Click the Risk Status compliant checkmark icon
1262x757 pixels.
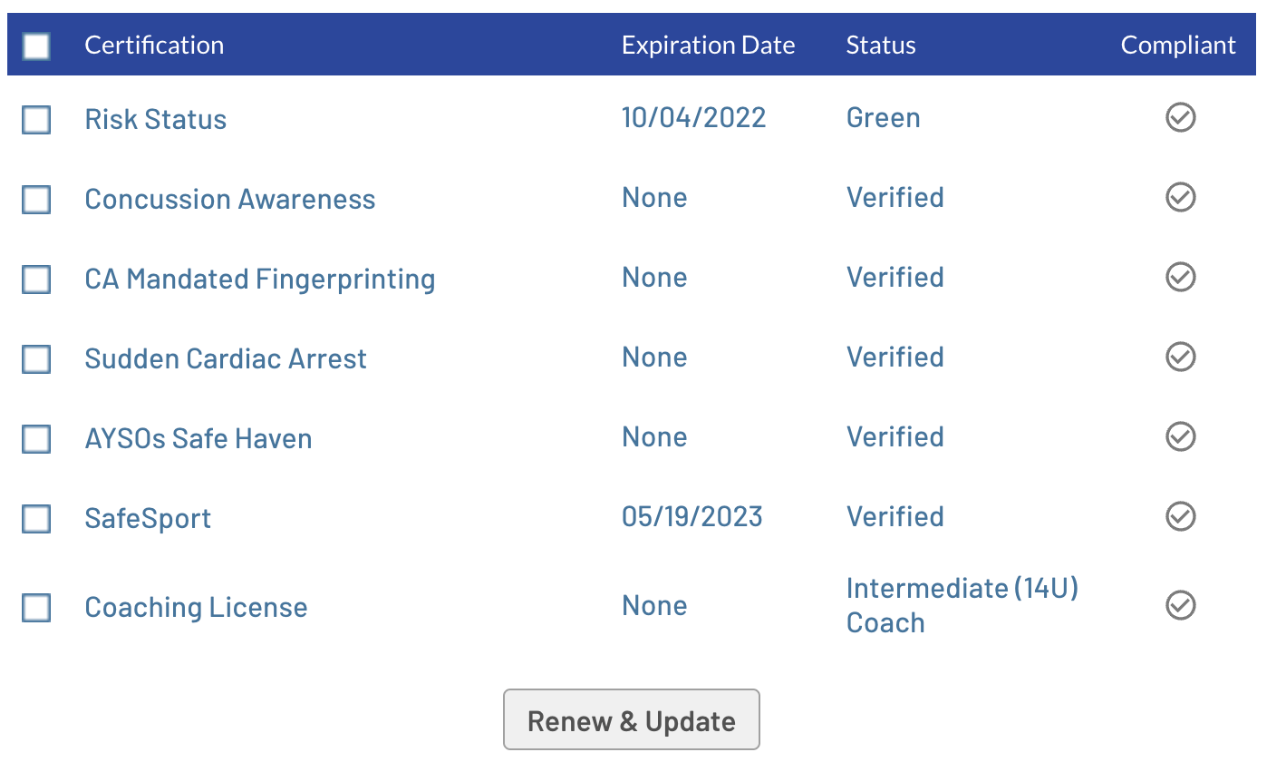(x=1180, y=118)
